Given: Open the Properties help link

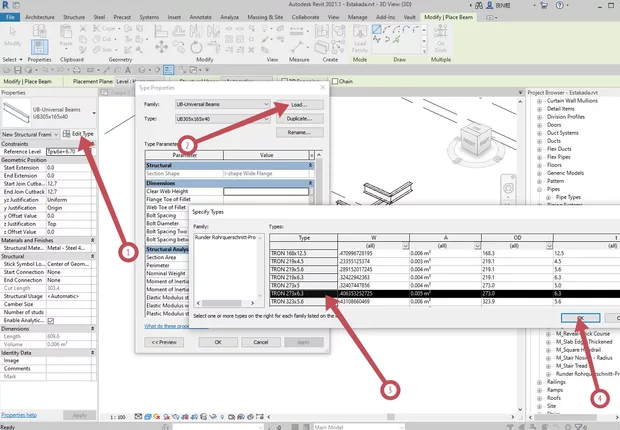Looking at the screenshot, I should 21,413.
